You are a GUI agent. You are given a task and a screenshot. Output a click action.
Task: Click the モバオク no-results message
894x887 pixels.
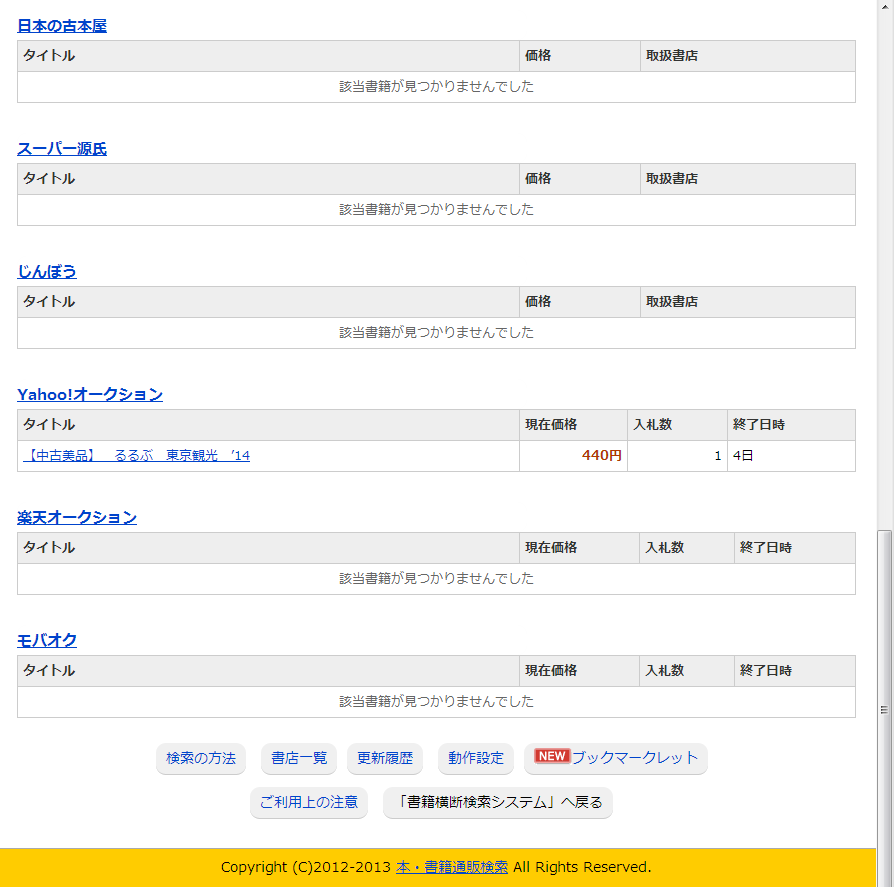(x=436, y=701)
